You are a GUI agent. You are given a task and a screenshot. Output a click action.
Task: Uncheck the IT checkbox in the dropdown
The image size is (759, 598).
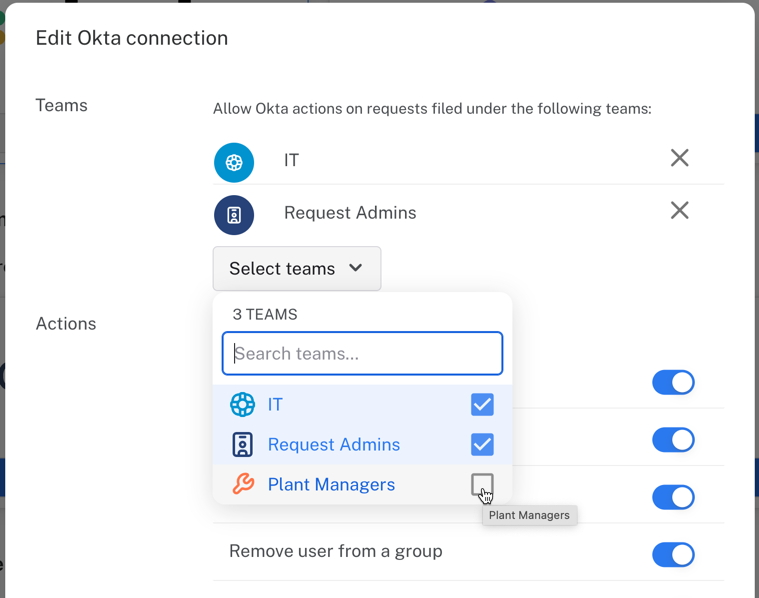pyautogui.click(x=482, y=404)
